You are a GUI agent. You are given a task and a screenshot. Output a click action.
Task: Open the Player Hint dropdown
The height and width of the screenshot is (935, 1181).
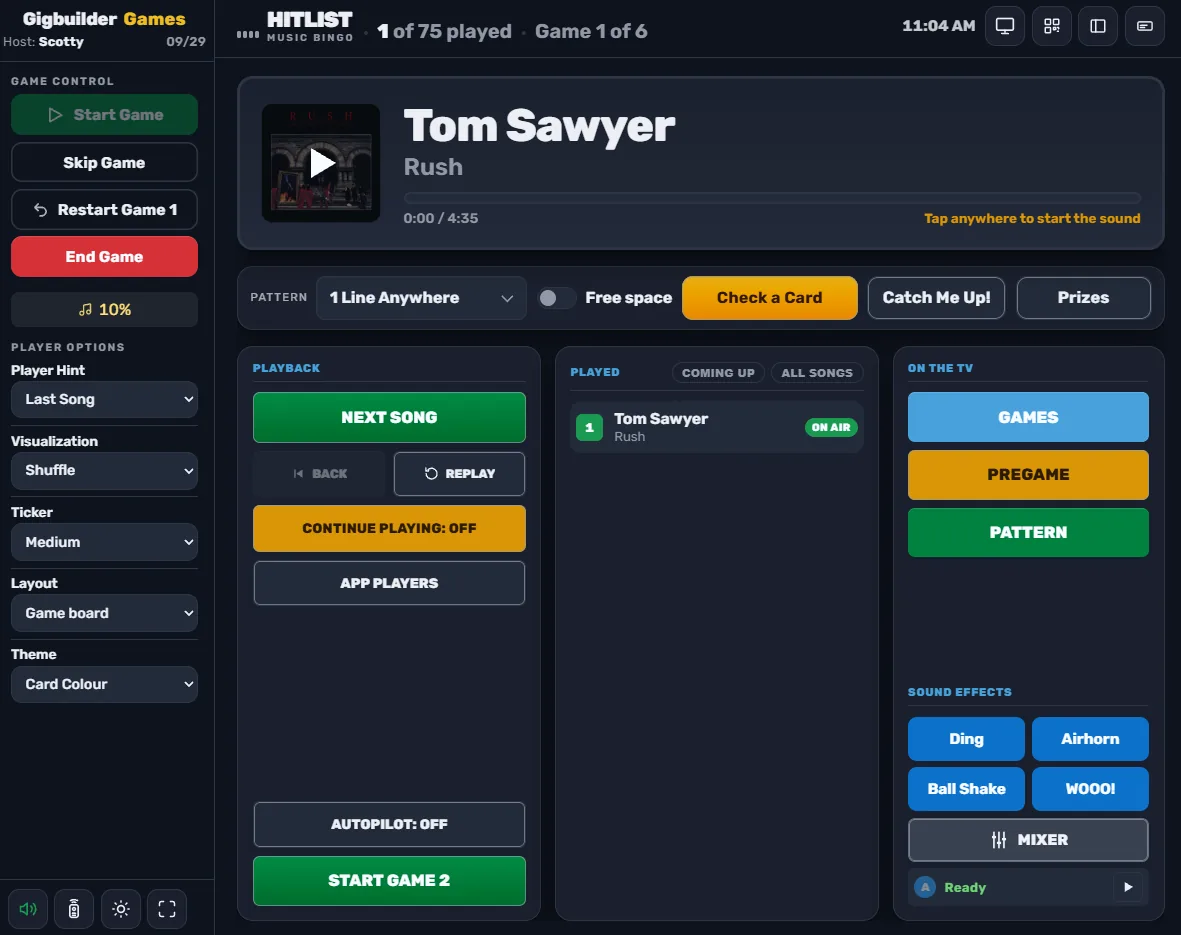[x=105, y=399]
